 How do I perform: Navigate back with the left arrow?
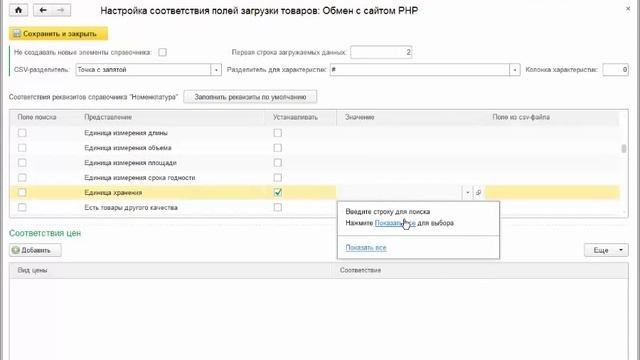click(42, 10)
